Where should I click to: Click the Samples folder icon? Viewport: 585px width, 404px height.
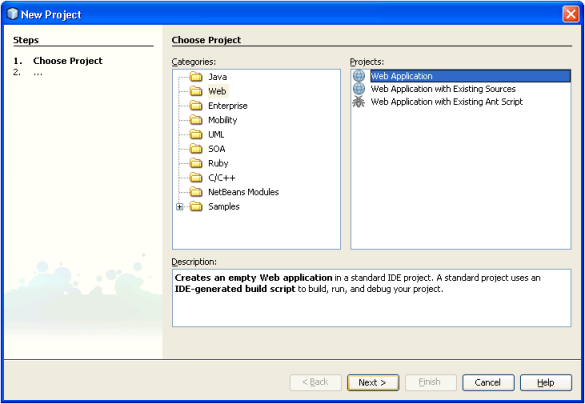pos(196,207)
